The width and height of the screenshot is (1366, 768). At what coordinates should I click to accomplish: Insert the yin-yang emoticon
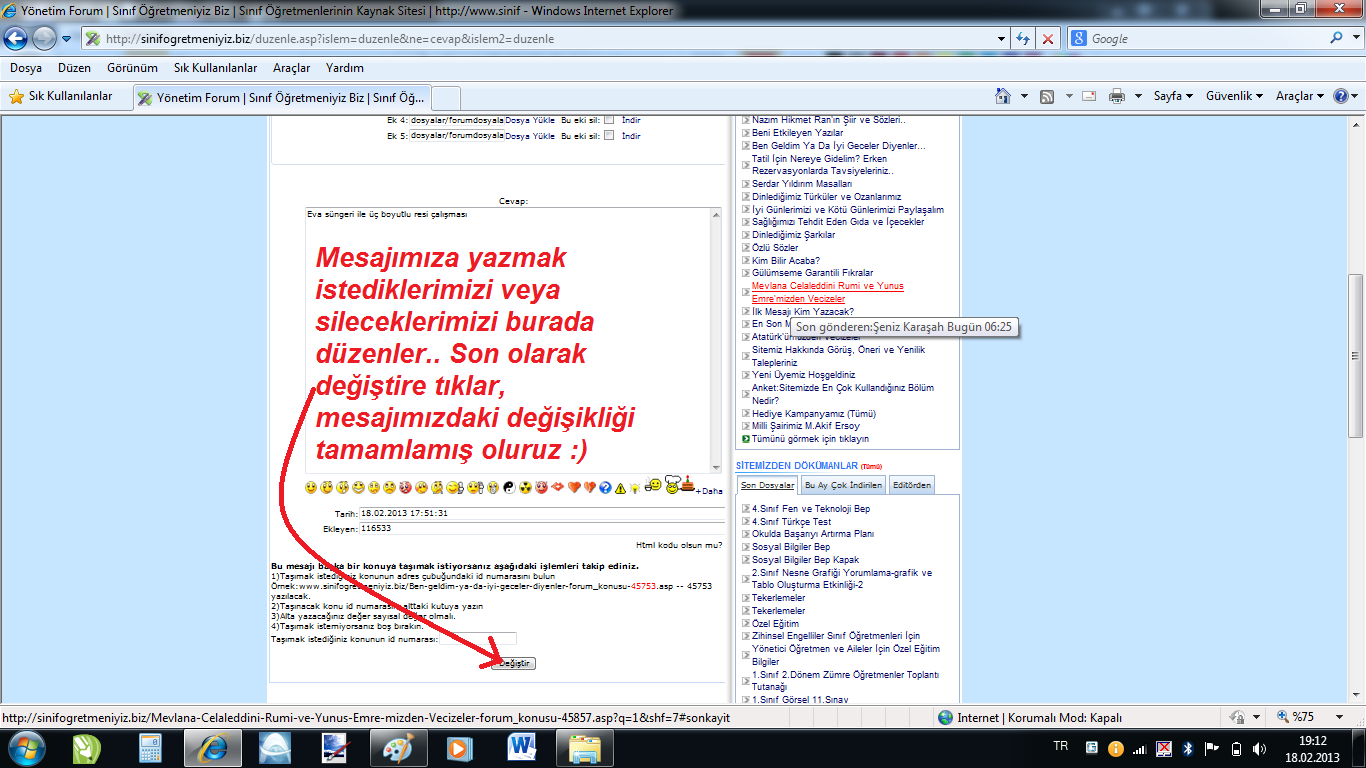click(x=507, y=488)
